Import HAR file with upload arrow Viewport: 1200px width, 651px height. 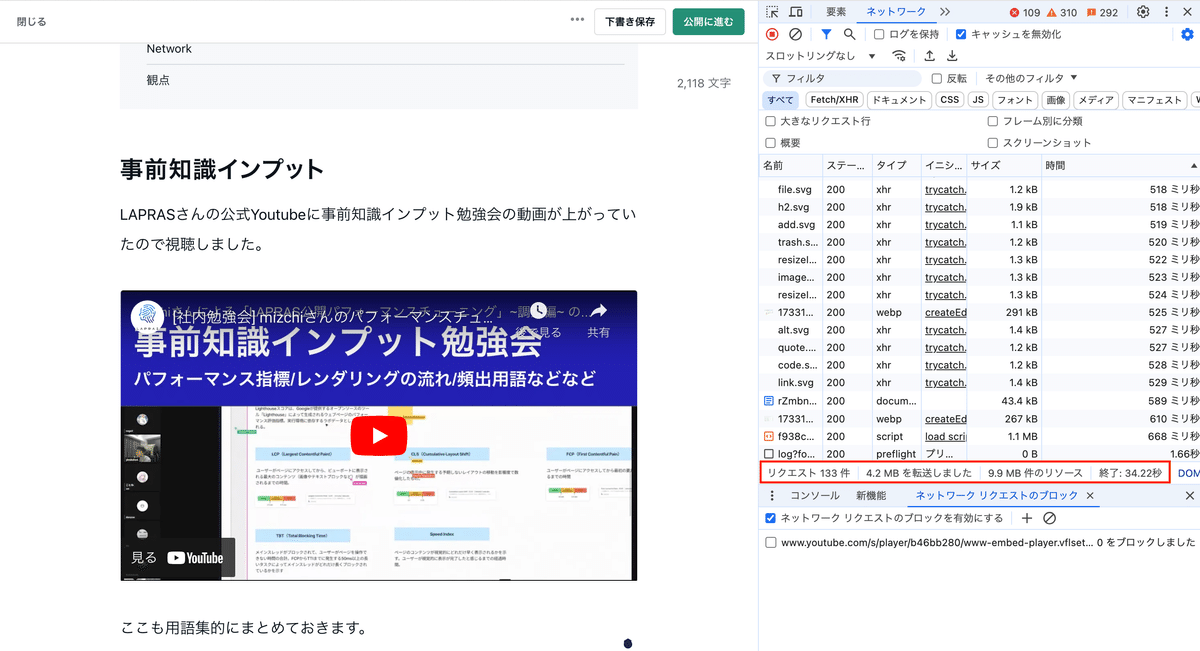coord(930,56)
